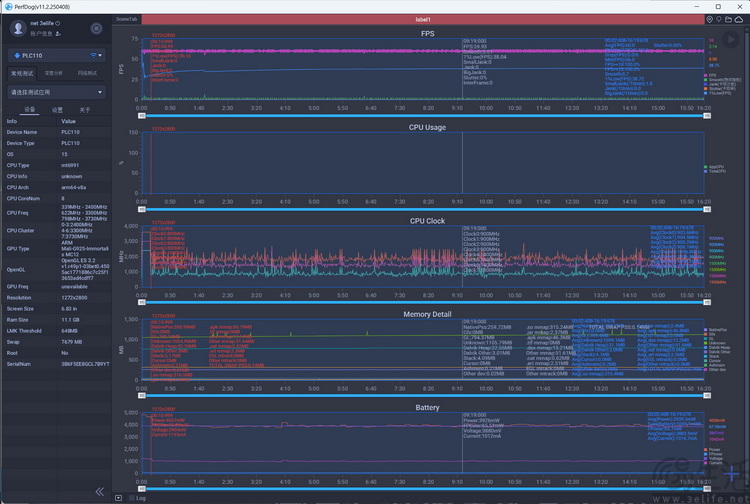This screenshot has width=750, height=504.
Task: Toggle Dalvik Heap in the Memory Detail legend
Action: pyautogui.click(x=717, y=348)
